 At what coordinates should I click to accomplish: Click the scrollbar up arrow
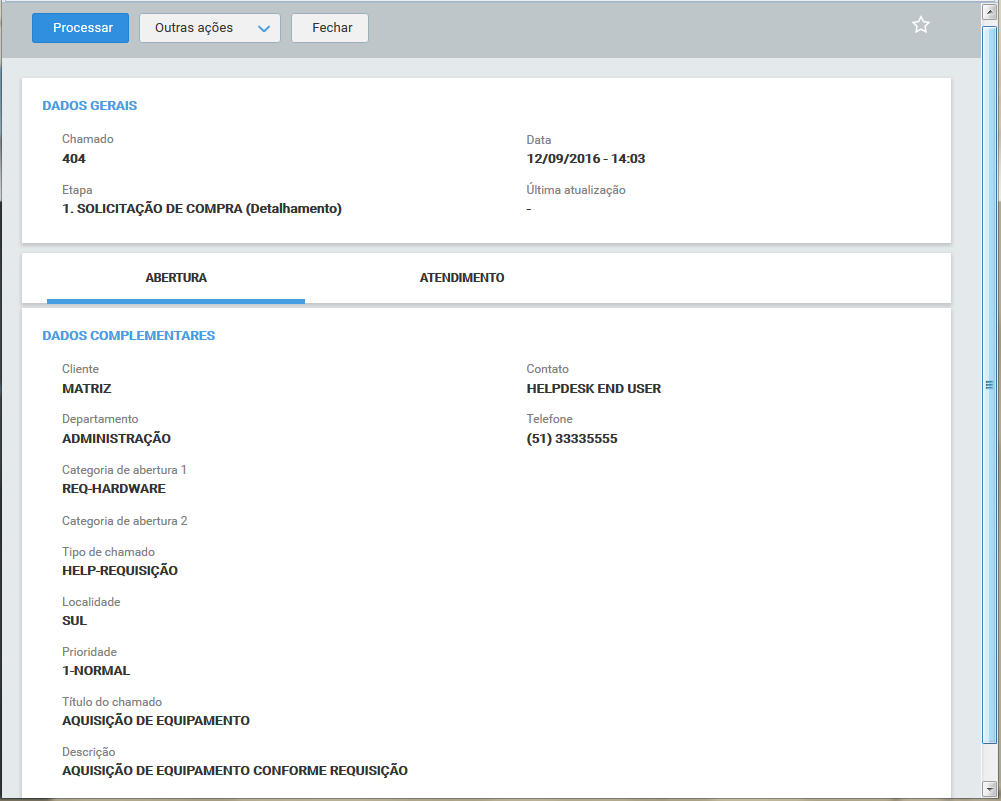pos(989,12)
